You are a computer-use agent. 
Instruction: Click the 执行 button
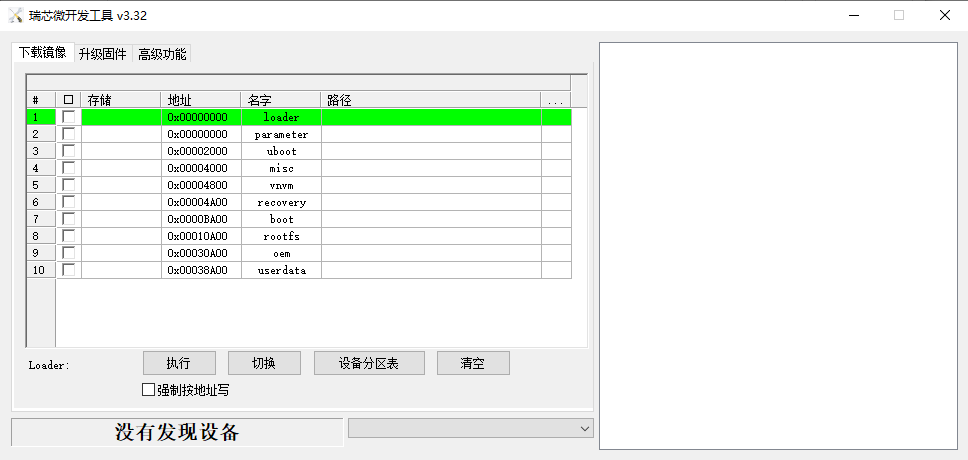pyautogui.click(x=180, y=363)
